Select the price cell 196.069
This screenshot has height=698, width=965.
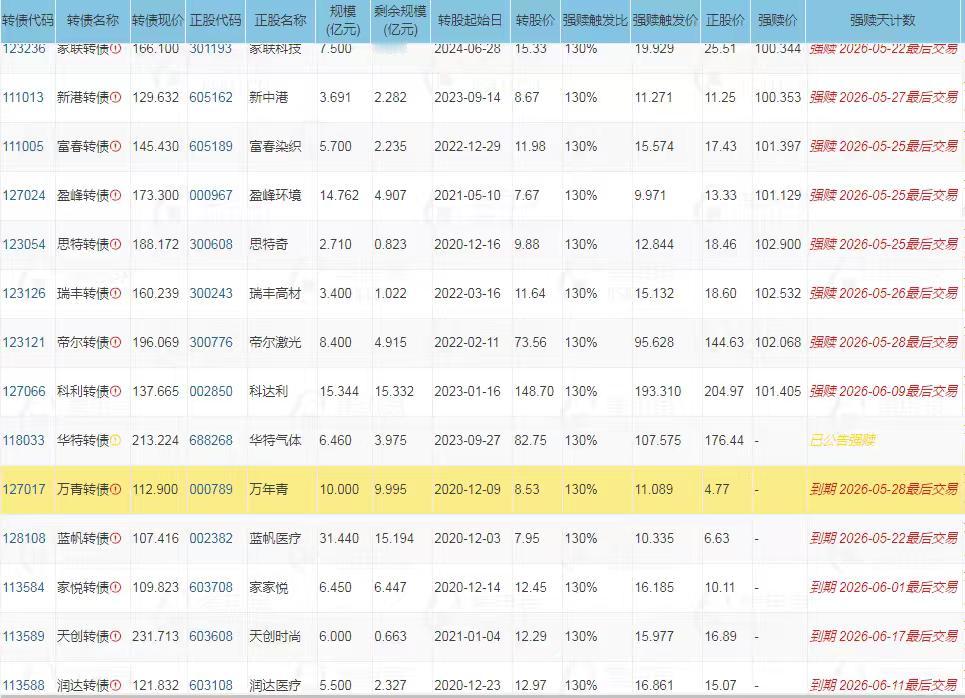[x=156, y=342]
